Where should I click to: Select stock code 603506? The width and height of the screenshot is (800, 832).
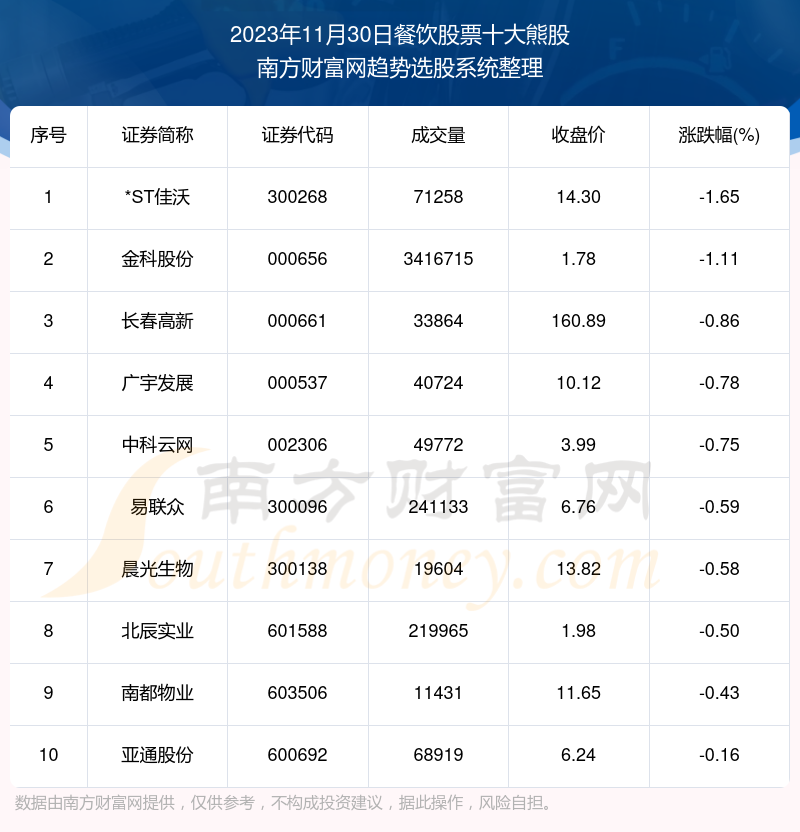pyautogui.click(x=297, y=693)
